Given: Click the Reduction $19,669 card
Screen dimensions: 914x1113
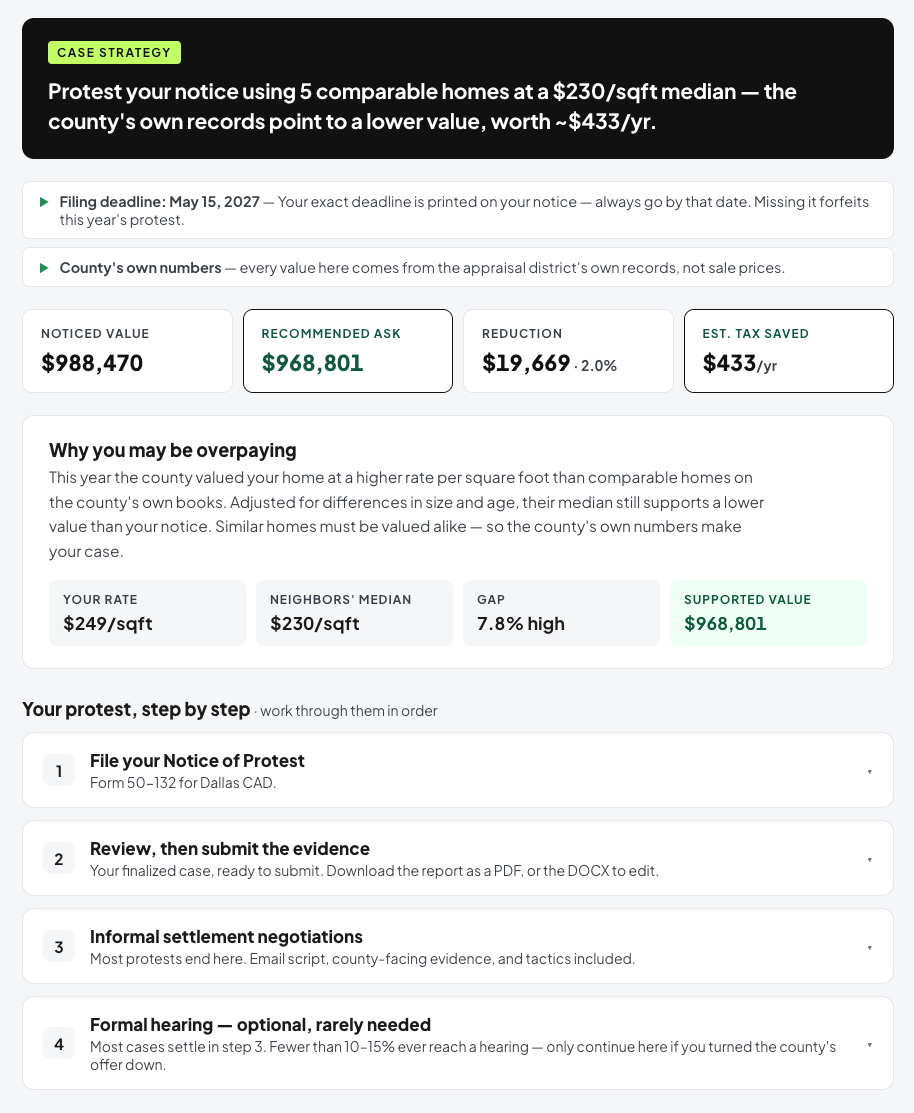Looking at the screenshot, I should pyautogui.click(x=568, y=351).
